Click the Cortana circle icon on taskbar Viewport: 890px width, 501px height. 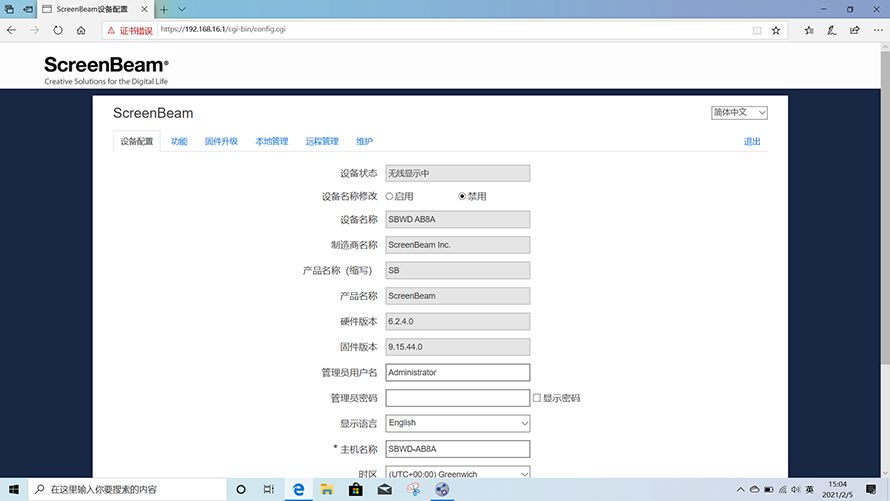coord(241,489)
